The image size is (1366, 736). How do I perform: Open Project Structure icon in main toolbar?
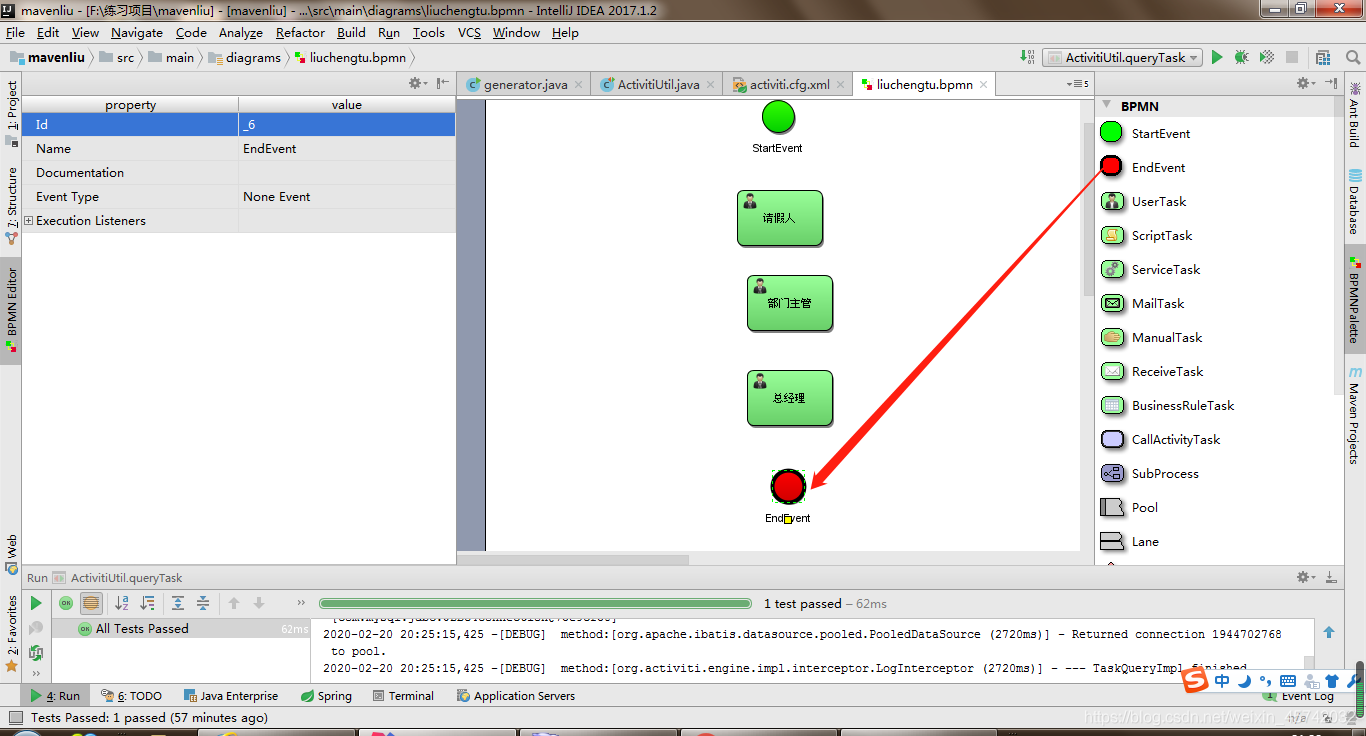(x=1323, y=57)
